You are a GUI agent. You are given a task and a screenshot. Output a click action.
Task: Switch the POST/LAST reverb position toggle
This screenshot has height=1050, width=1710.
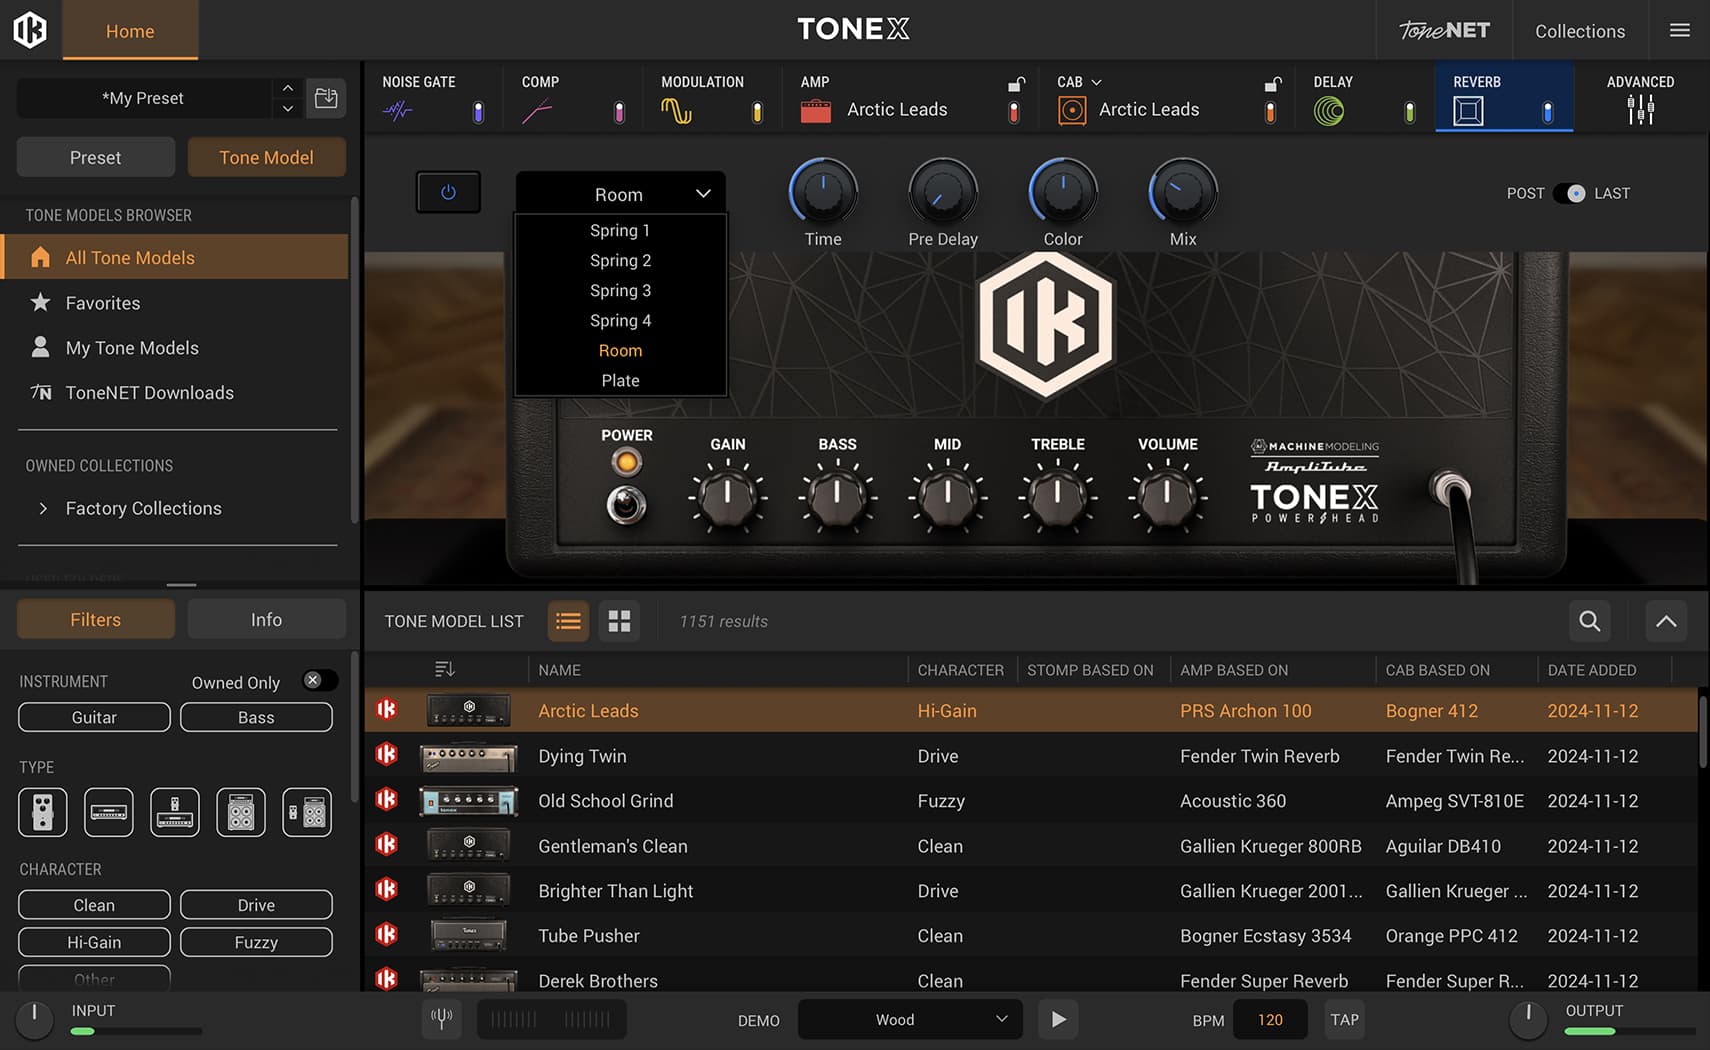click(x=1569, y=193)
